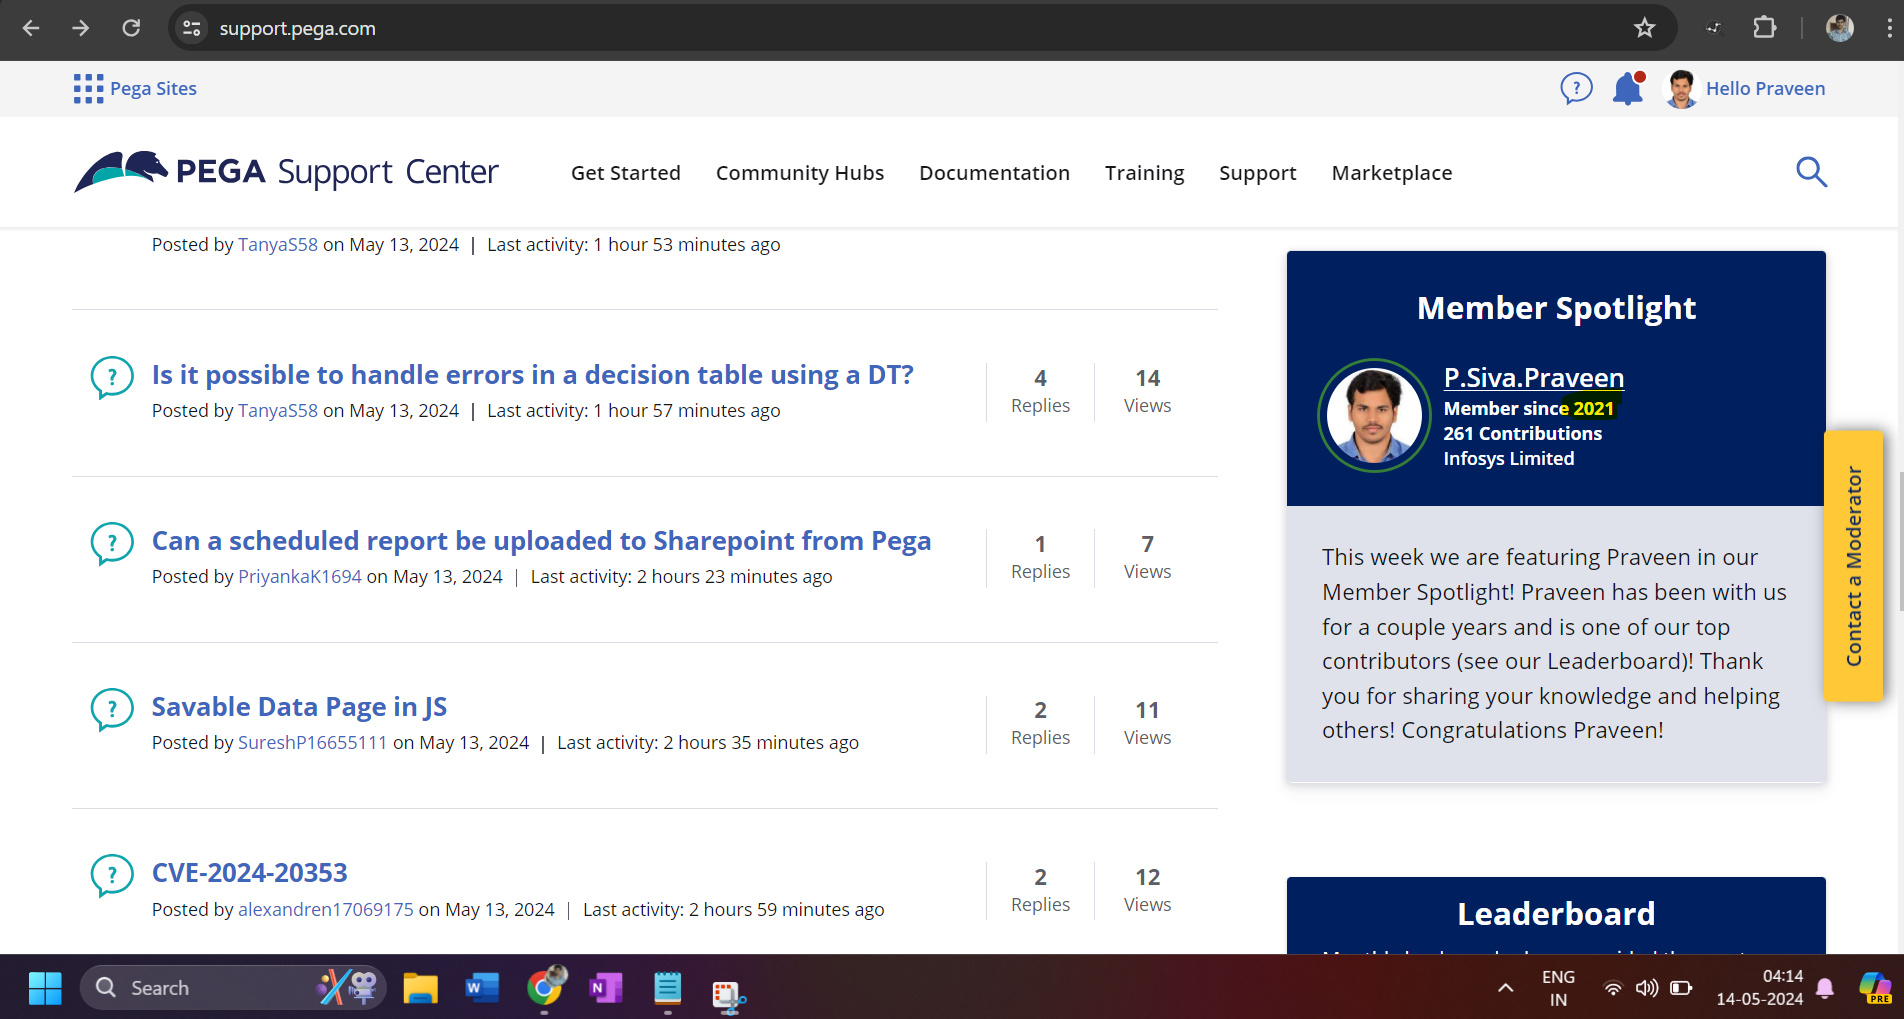Click volume speaker tray icon
Image resolution: width=1904 pixels, height=1019 pixels.
1646,988
